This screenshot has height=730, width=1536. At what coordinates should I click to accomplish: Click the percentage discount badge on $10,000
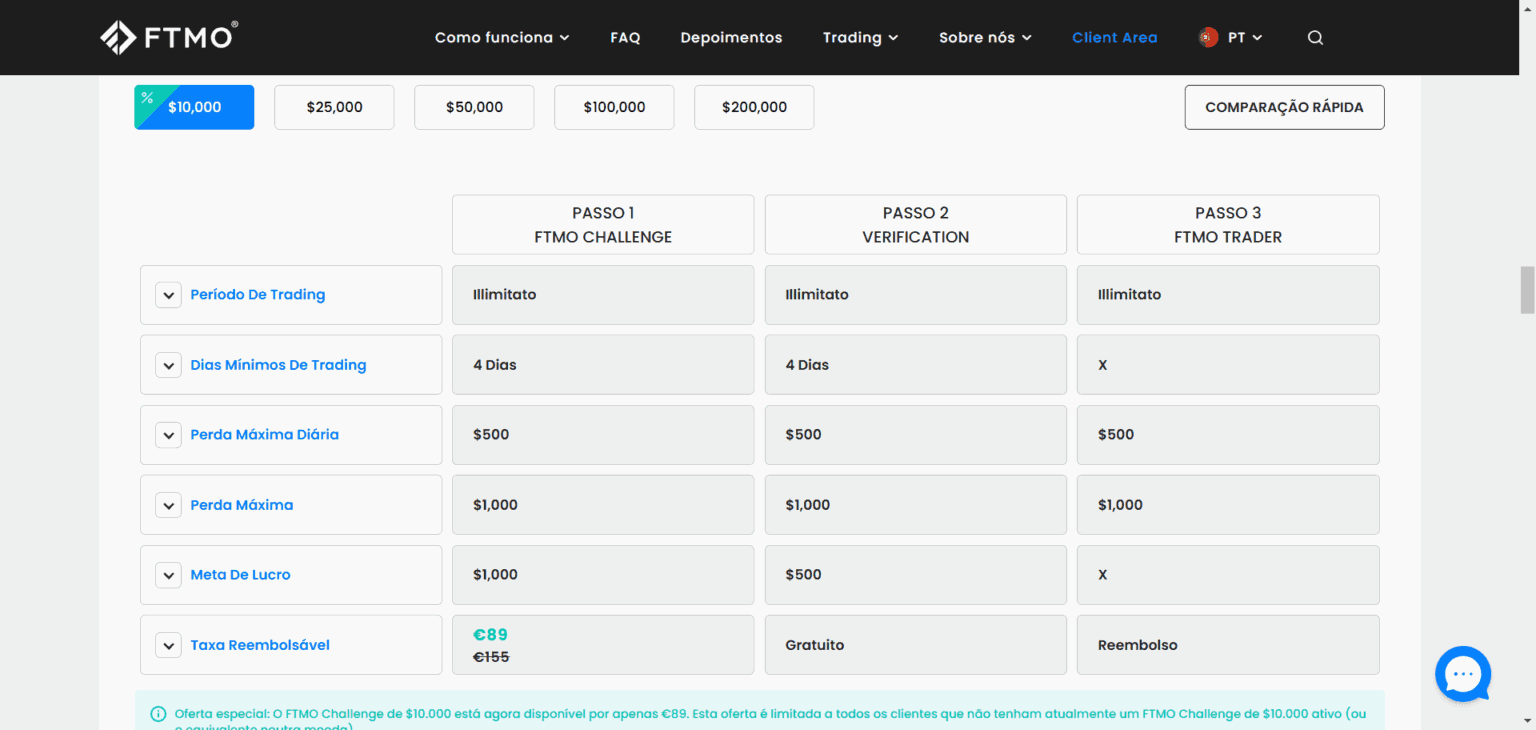coord(147,97)
